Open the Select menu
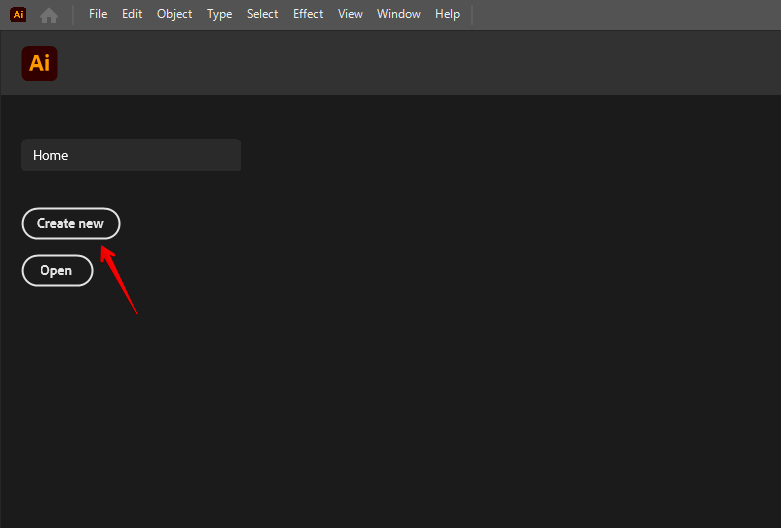781x528 pixels. click(262, 14)
